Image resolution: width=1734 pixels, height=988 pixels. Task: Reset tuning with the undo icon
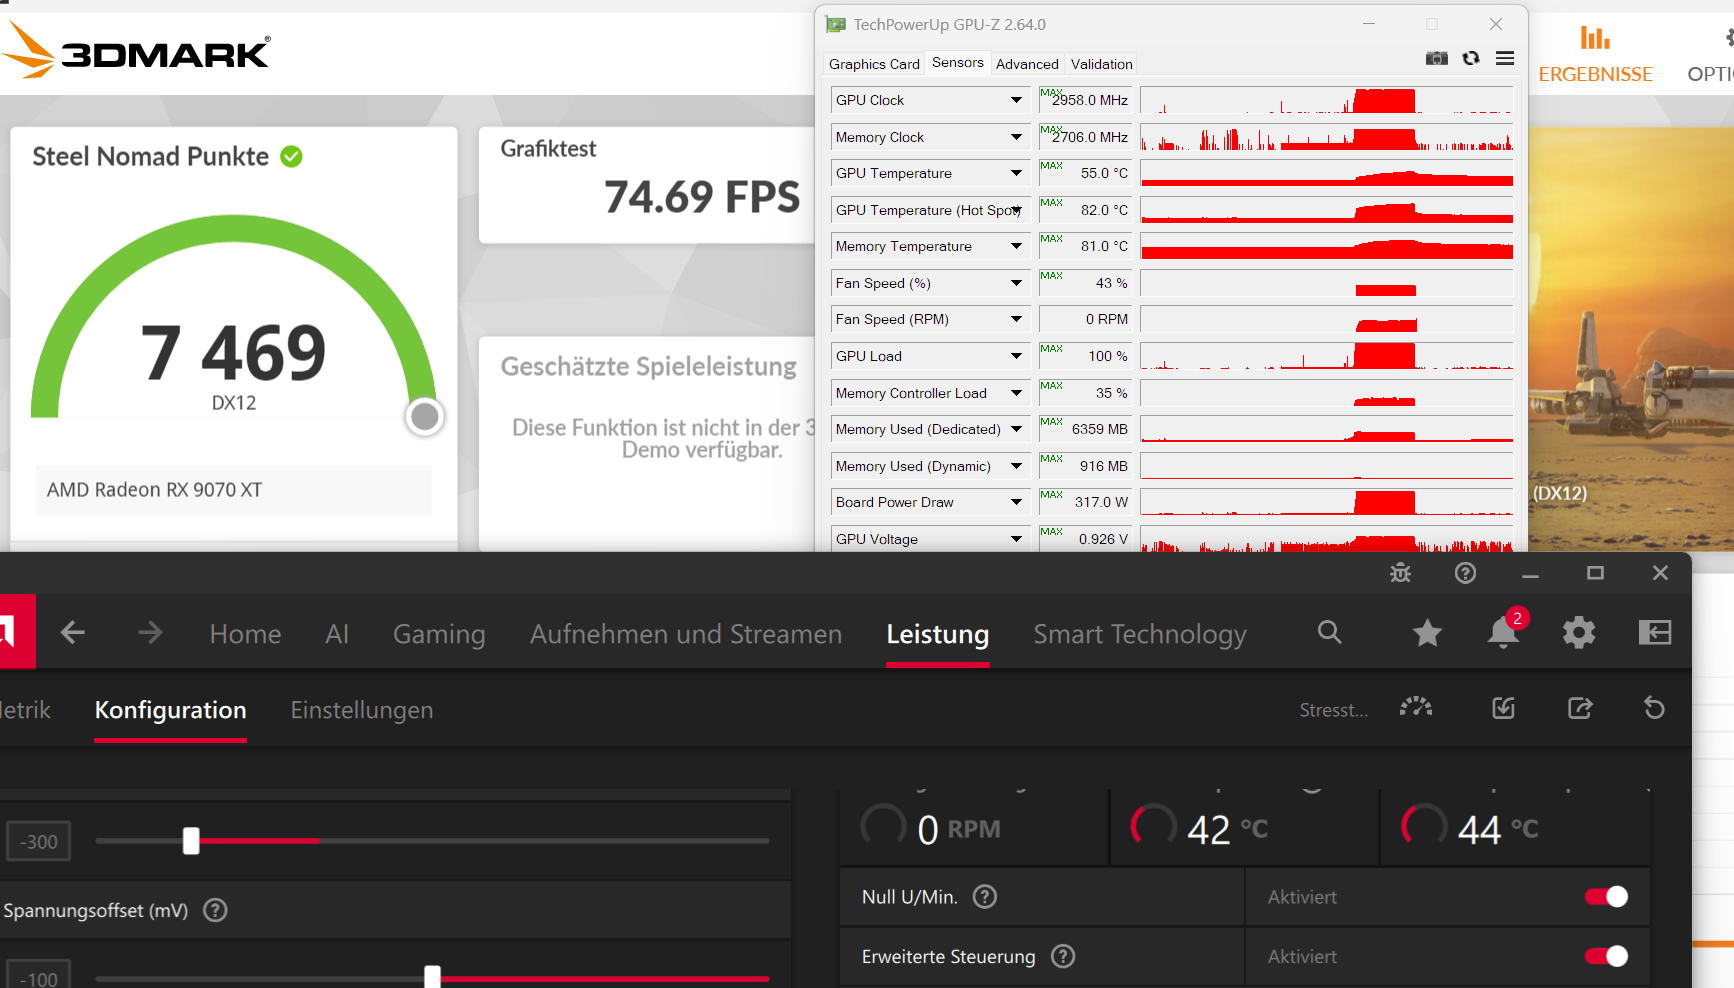[1654, 708]
